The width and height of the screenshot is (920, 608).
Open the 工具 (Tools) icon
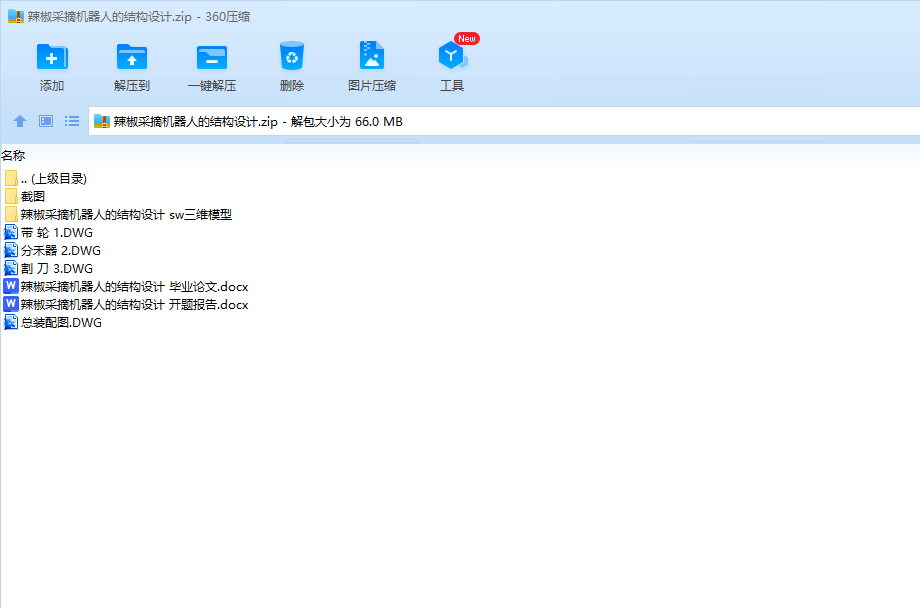[452, 56]
